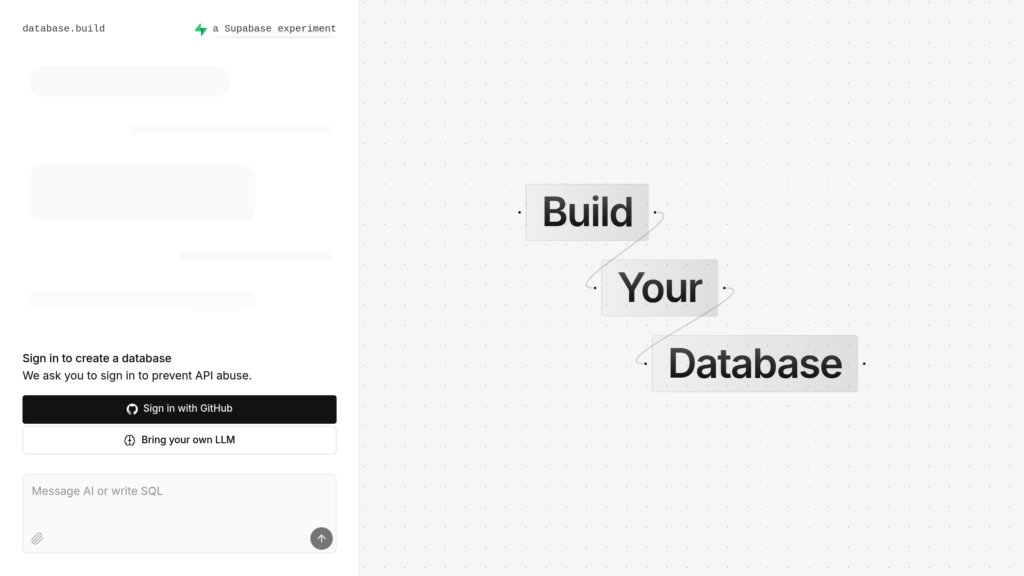Click Sign in with GitHub
Viewport: 1024px width, 576px height.
[179, 408]
